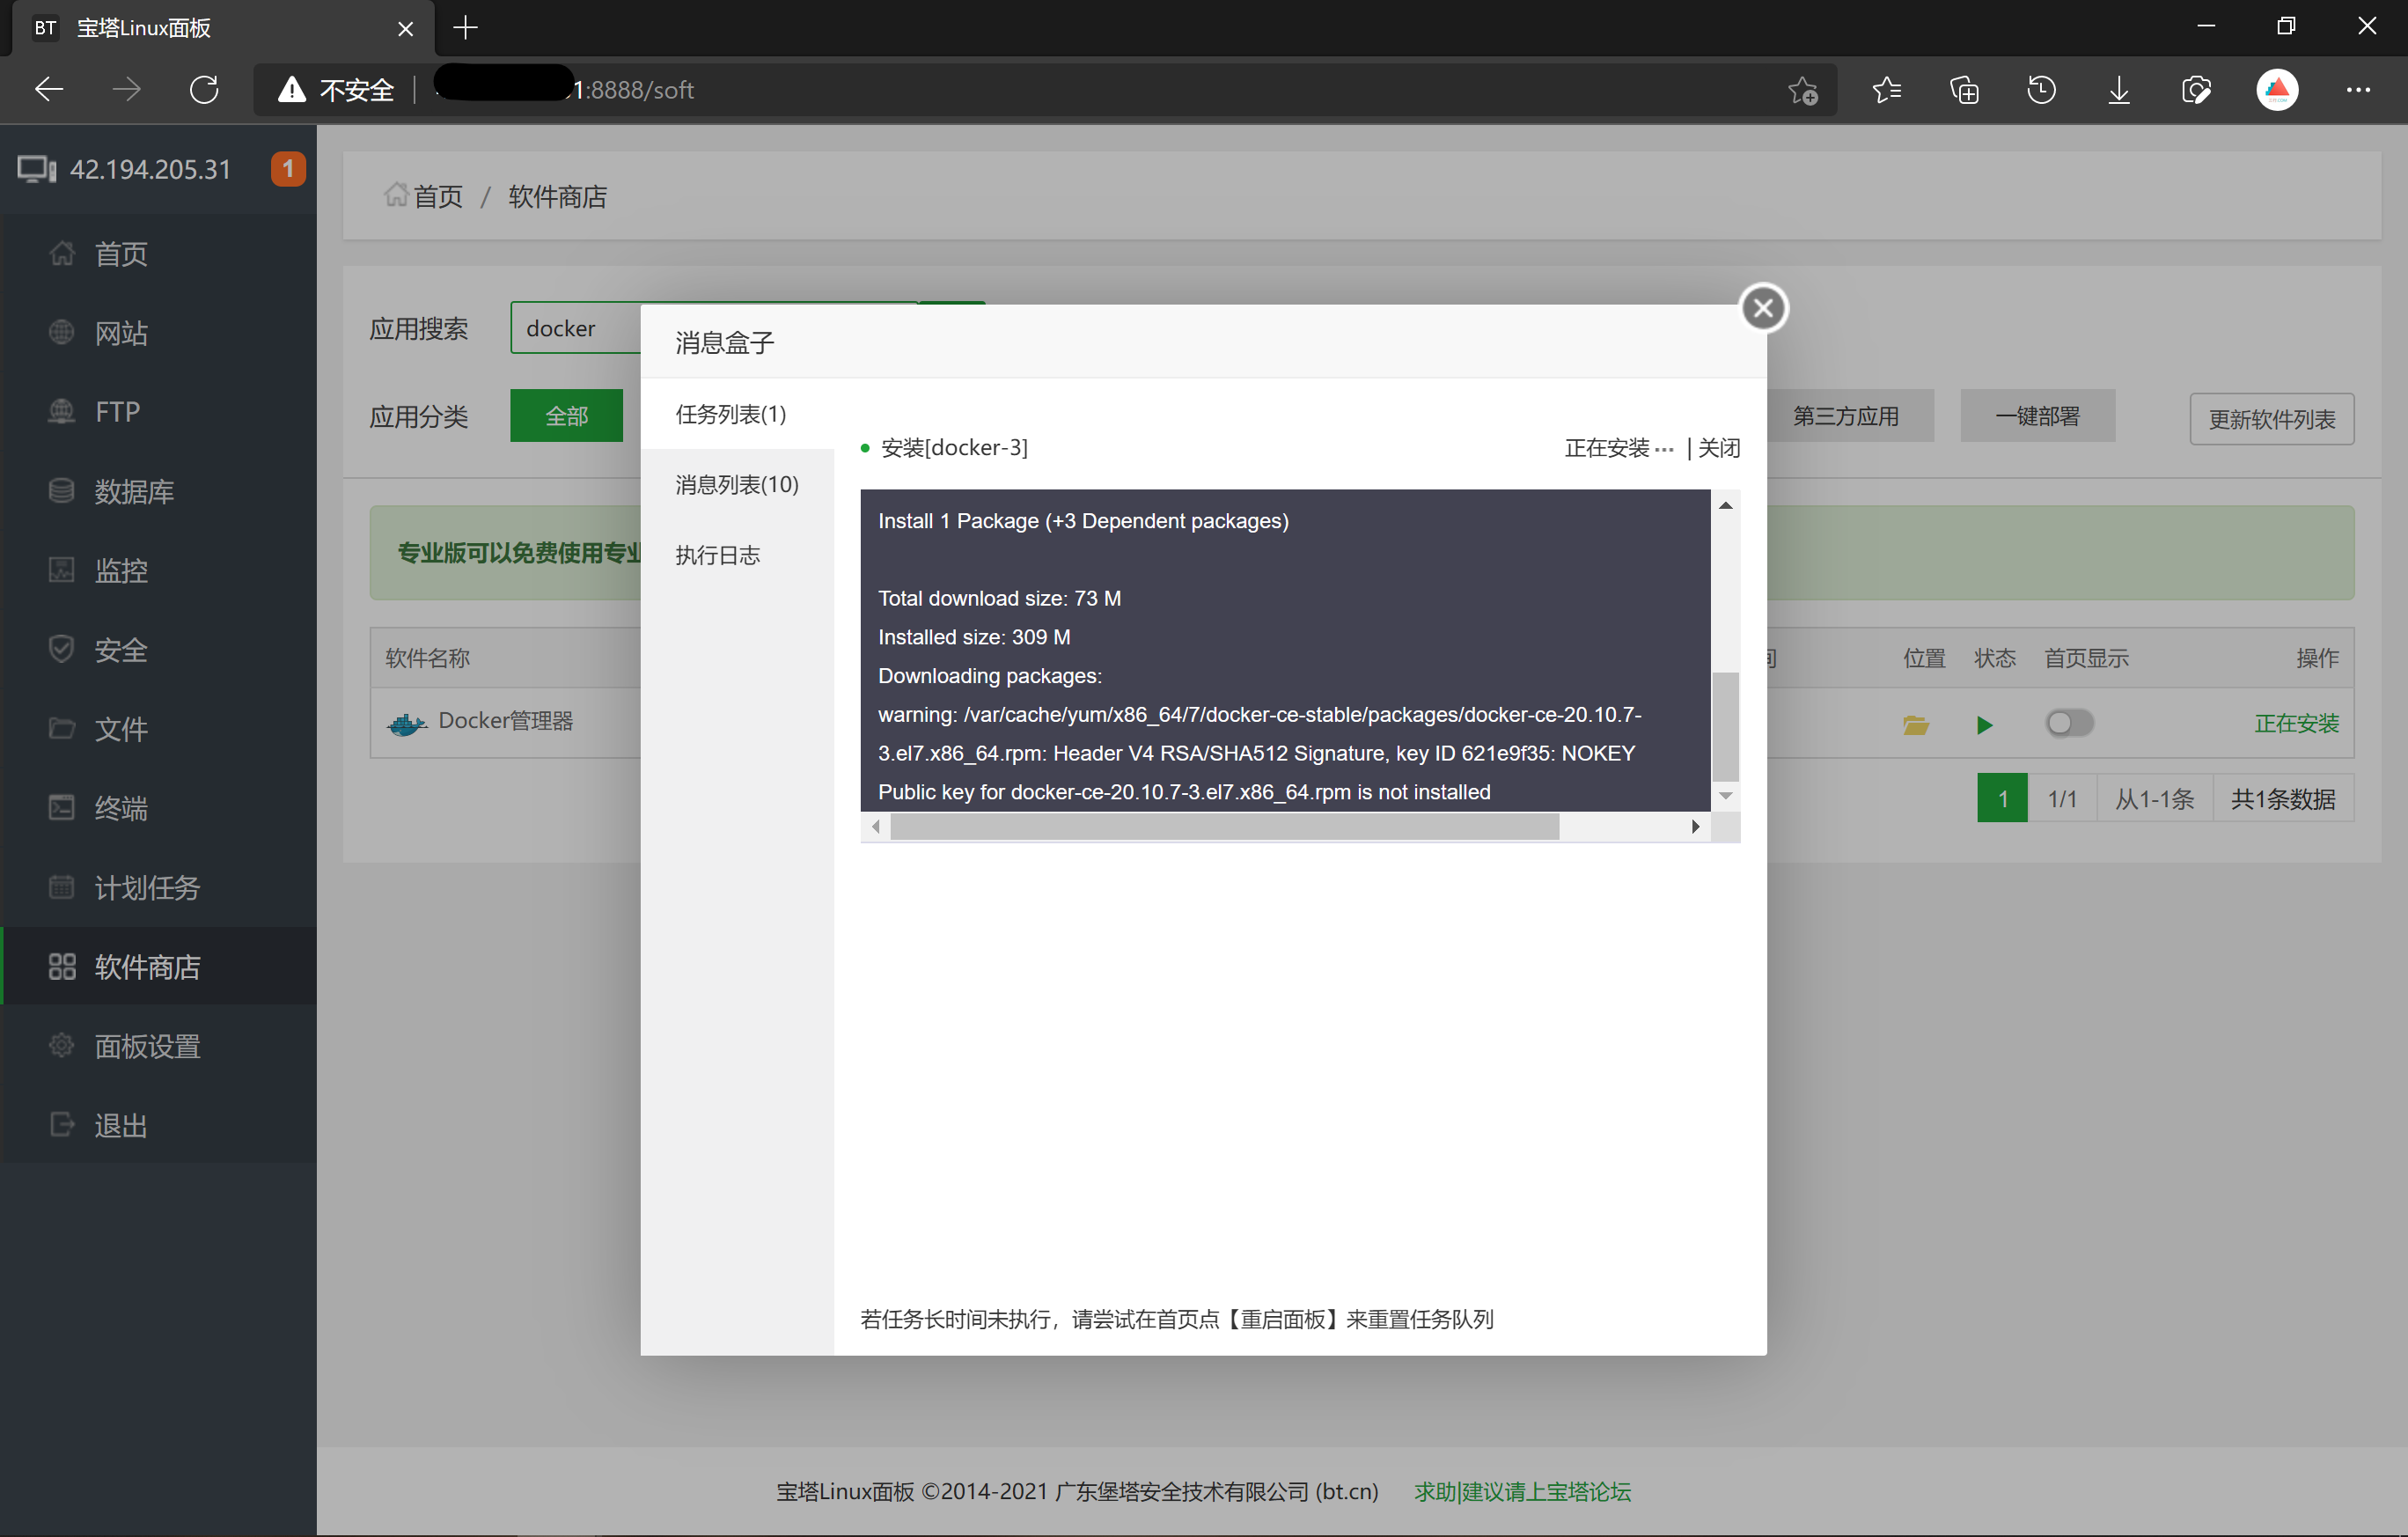
Task: Open the favorites list icon
Action: (x=1886, y=90)
